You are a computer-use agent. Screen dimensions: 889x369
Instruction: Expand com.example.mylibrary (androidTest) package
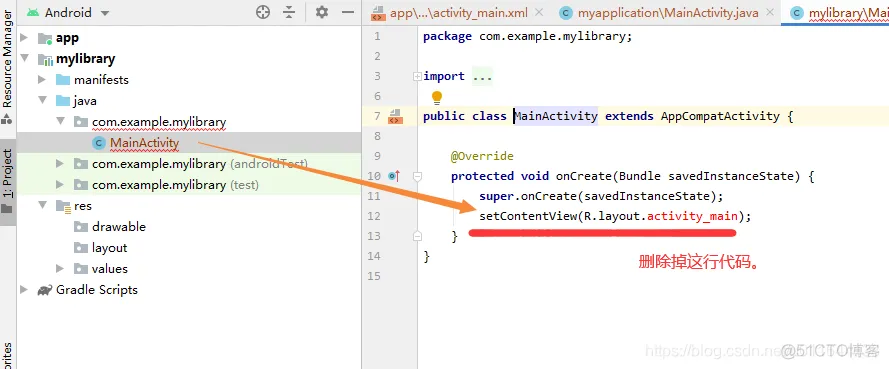point(60,164)
